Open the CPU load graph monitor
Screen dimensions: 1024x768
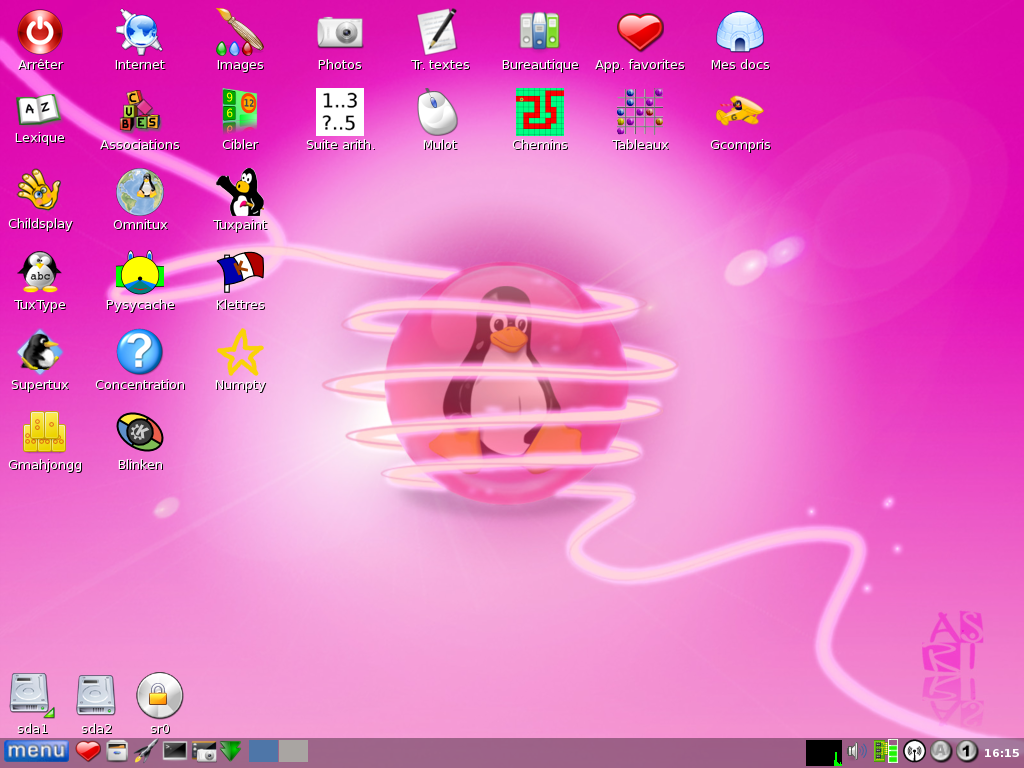pyautogui.click(x=824, y=752)
